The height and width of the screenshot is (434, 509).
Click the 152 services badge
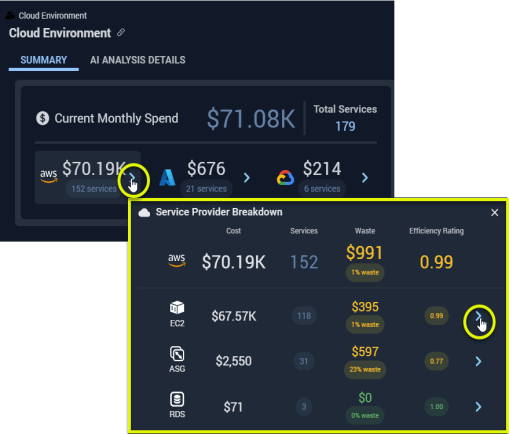tap(94, 189)
